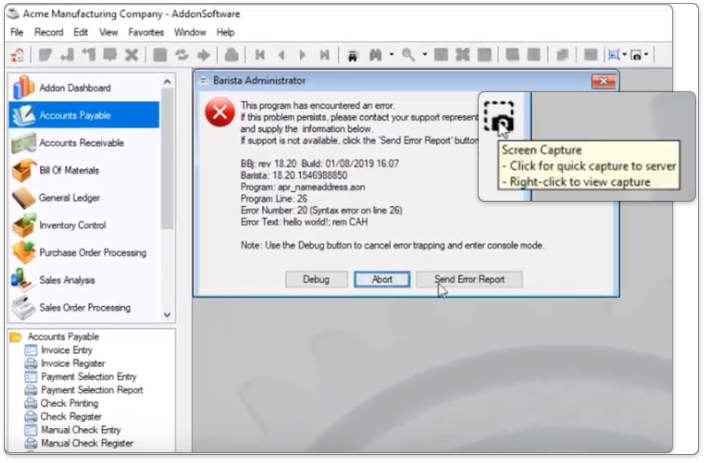Select Check Printing tree item
Screen dimensions: 707x463
[69, 403]
